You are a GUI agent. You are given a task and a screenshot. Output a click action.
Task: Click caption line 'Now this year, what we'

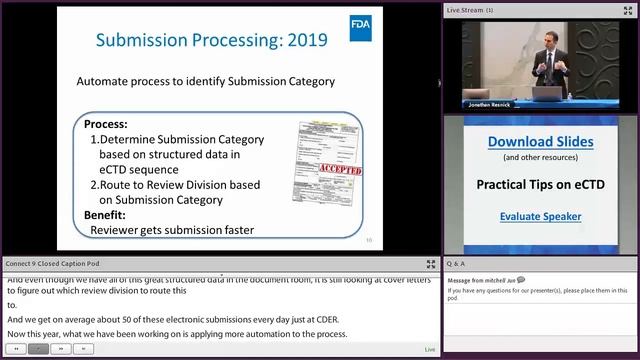[177, 334]
